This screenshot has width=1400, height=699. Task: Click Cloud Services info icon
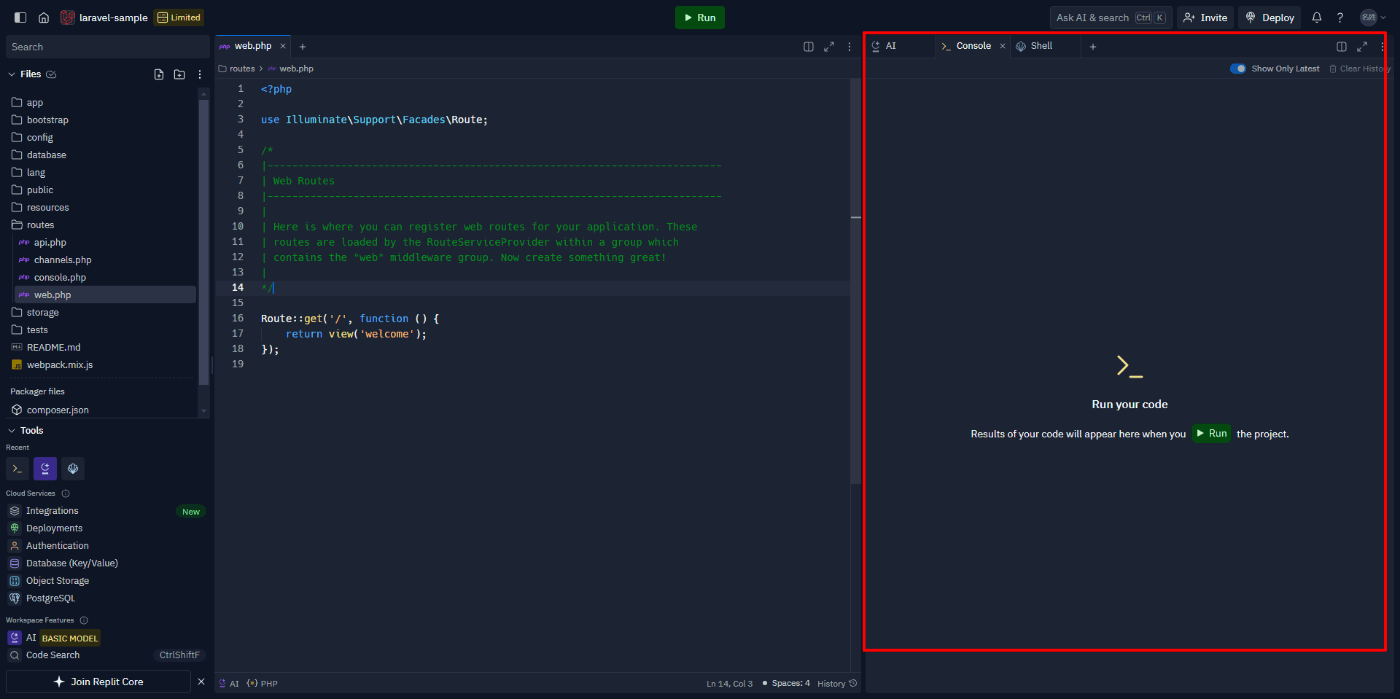click(x=66, y=494)
